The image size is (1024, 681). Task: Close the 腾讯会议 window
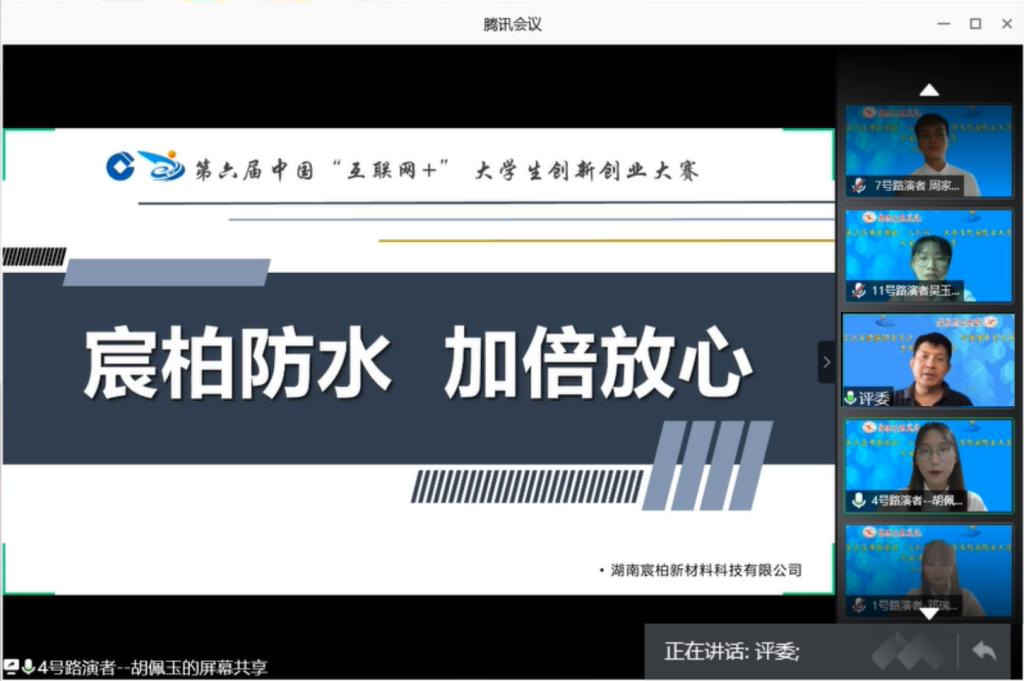1007,24
